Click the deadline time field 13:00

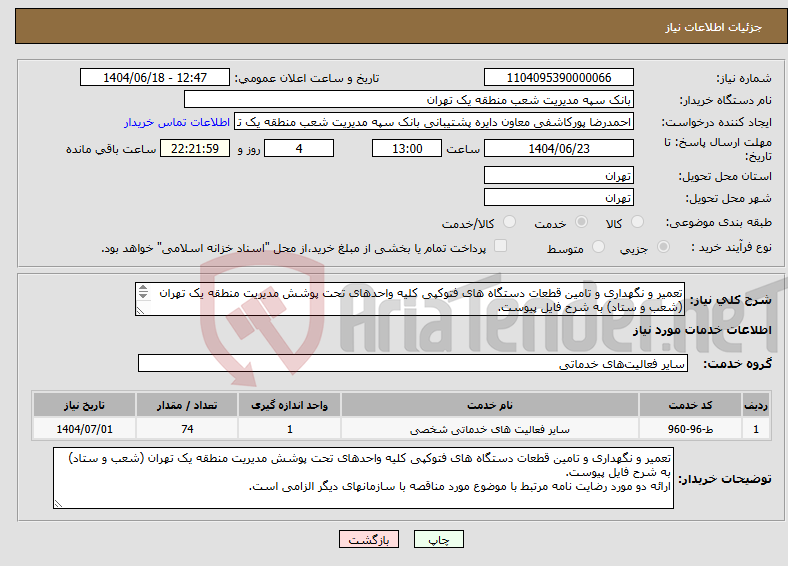pyautogui.click(x=407, y=149)
